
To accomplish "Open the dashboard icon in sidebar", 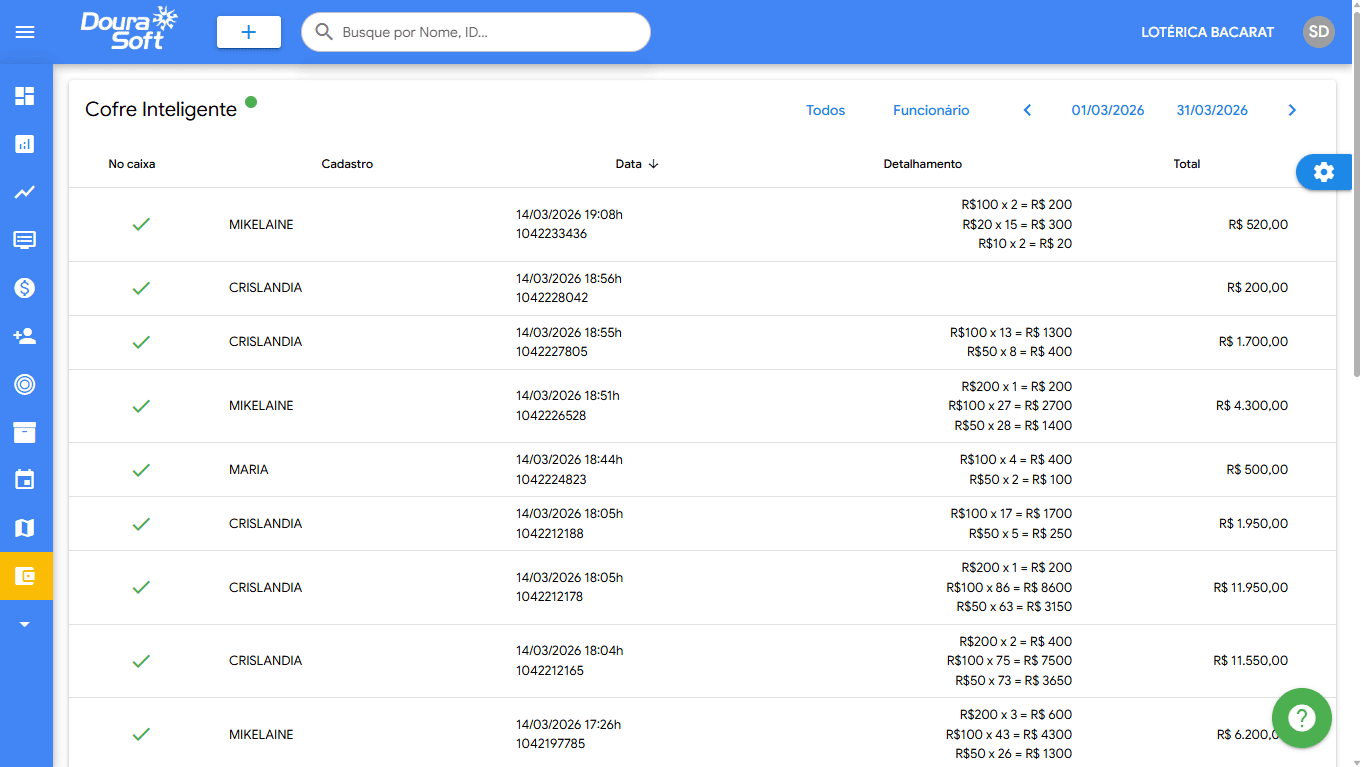I will click(x=25, y=96).
